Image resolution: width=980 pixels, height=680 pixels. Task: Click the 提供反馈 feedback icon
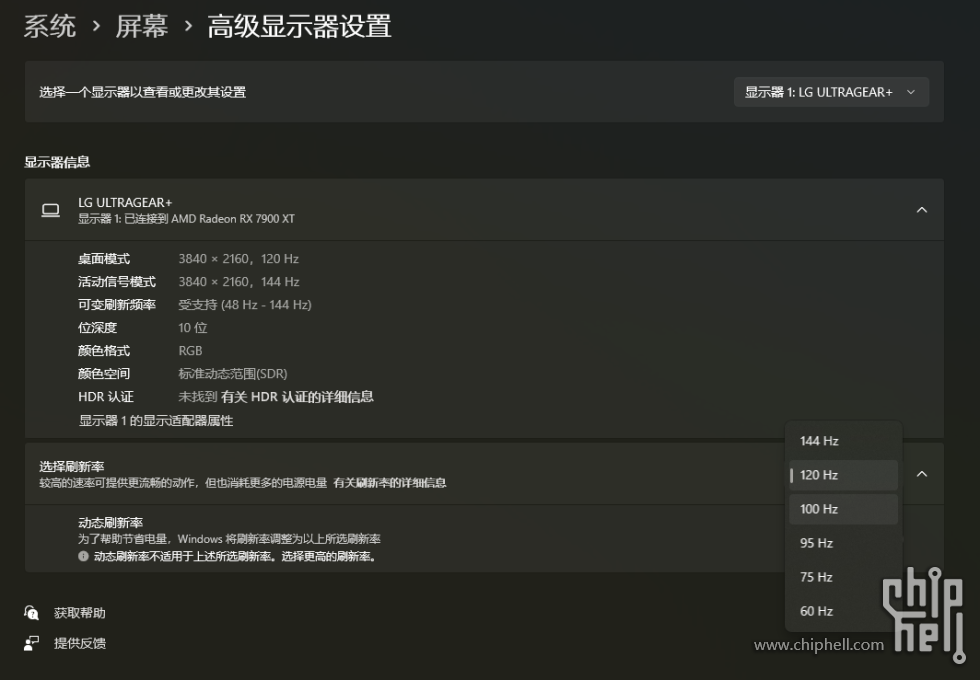[x=31, y=643]
